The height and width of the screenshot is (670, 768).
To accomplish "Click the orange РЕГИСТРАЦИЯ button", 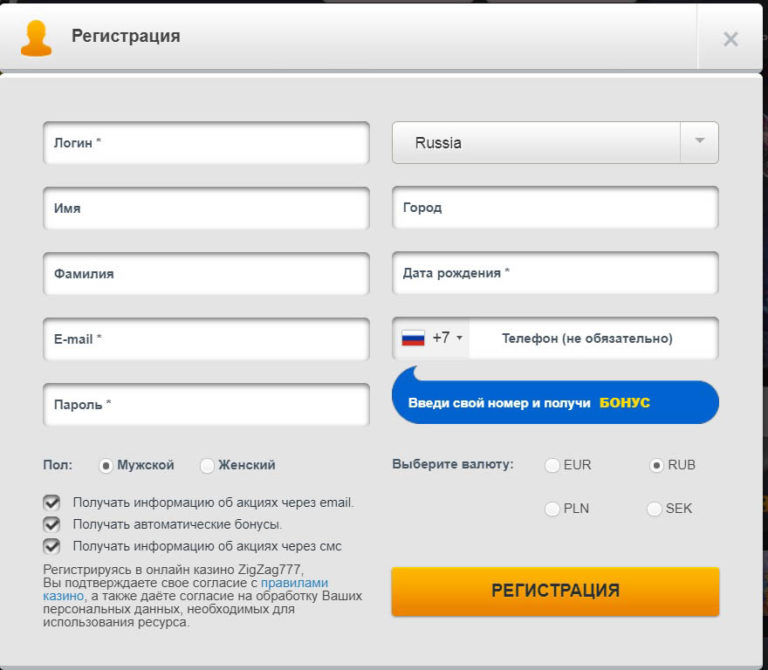I will click(555, 591).
